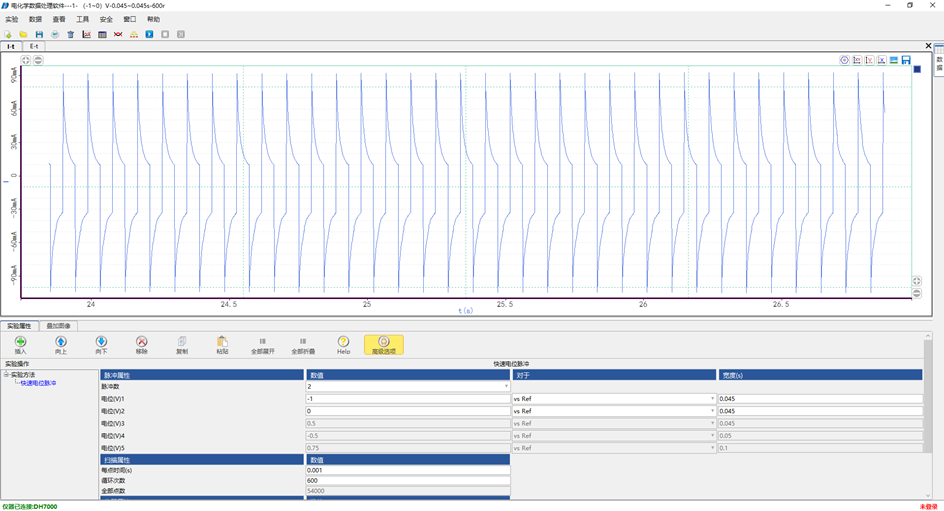Open the 安全 menu

coord(106,19)
